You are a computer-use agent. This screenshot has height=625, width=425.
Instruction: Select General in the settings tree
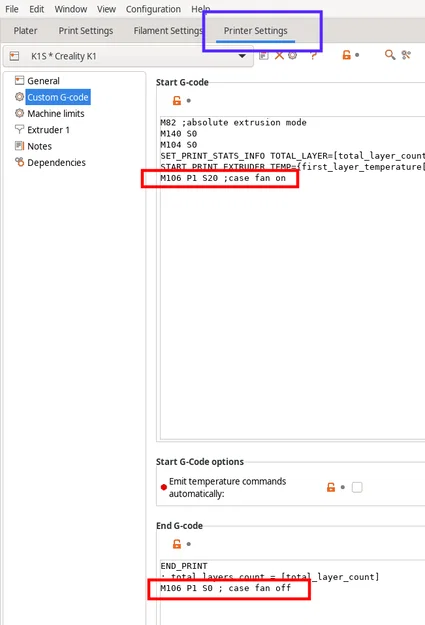43,81
